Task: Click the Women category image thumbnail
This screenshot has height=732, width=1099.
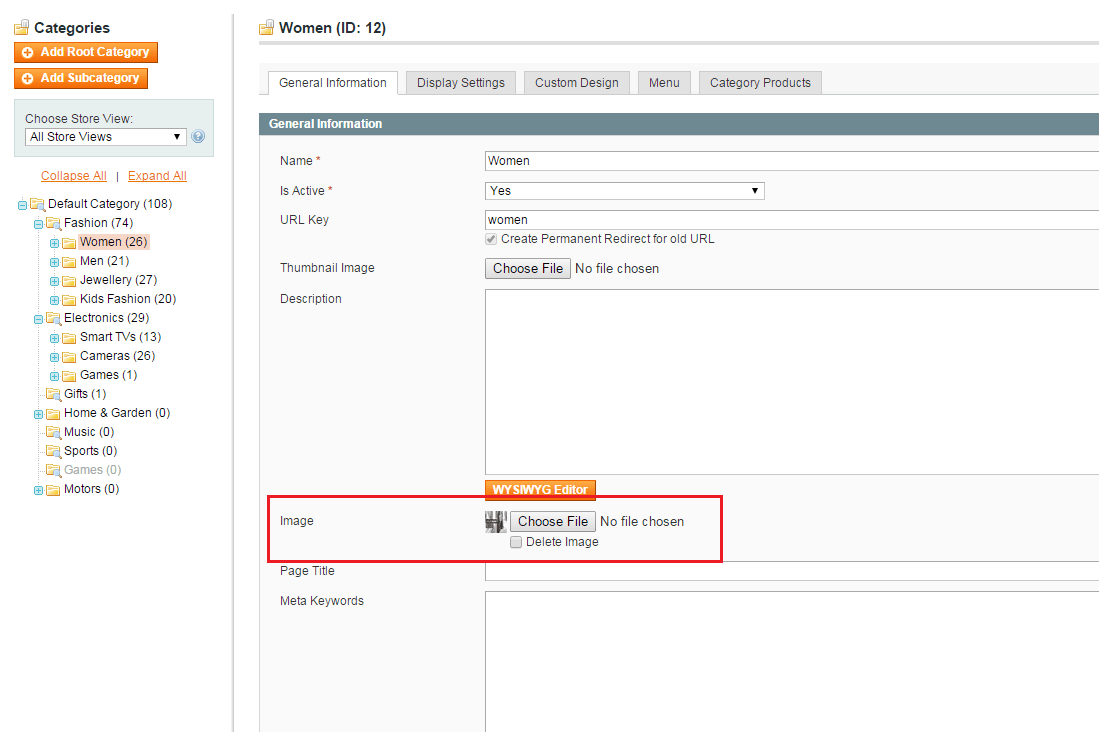Action: tap(496, 521)
